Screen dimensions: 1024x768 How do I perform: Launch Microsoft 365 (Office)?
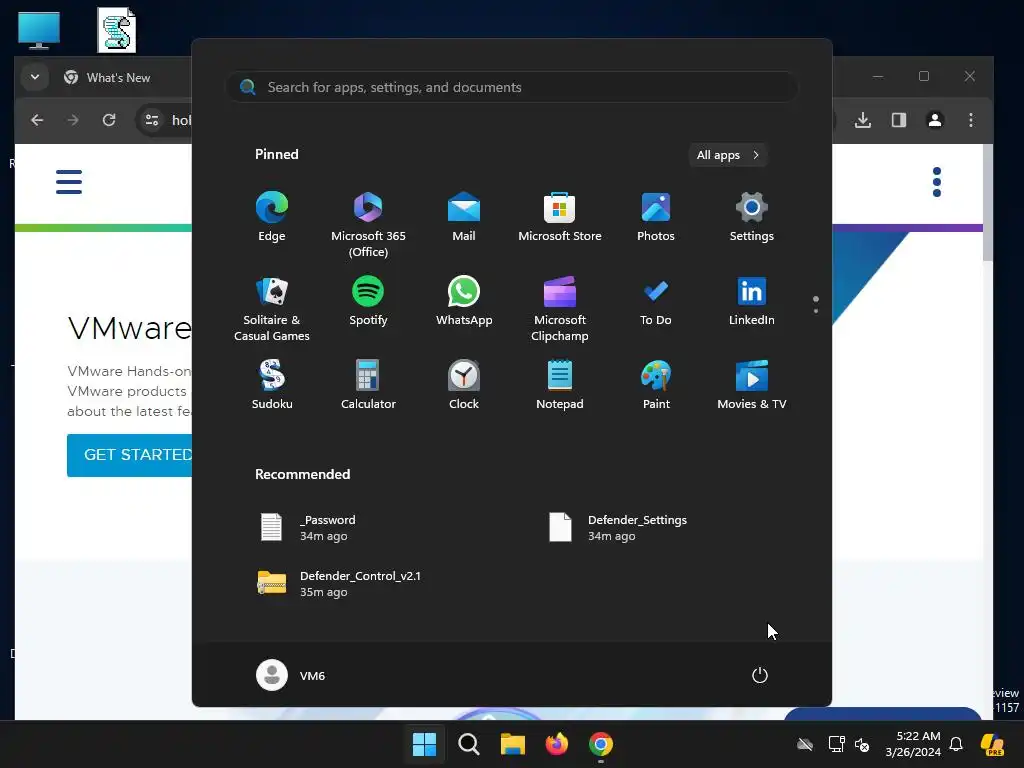click(x=368, y=224)
